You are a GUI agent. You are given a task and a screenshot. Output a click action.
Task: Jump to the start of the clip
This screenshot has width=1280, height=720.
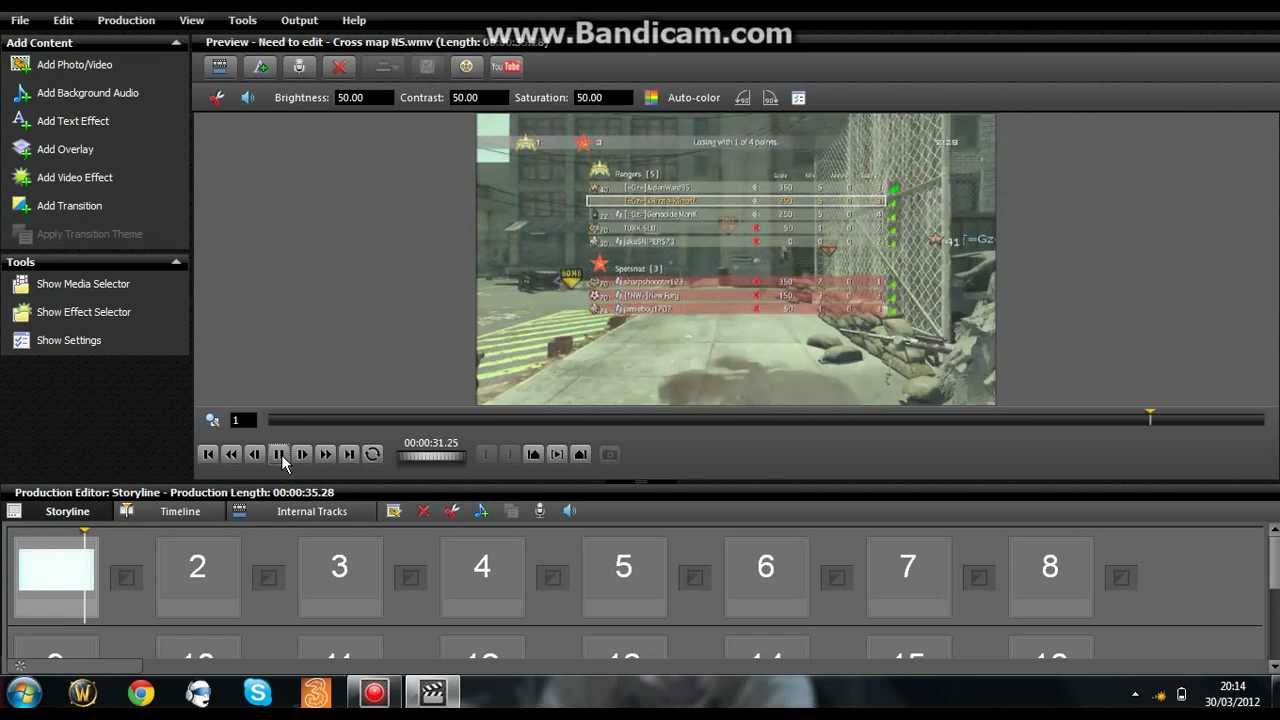208,454
